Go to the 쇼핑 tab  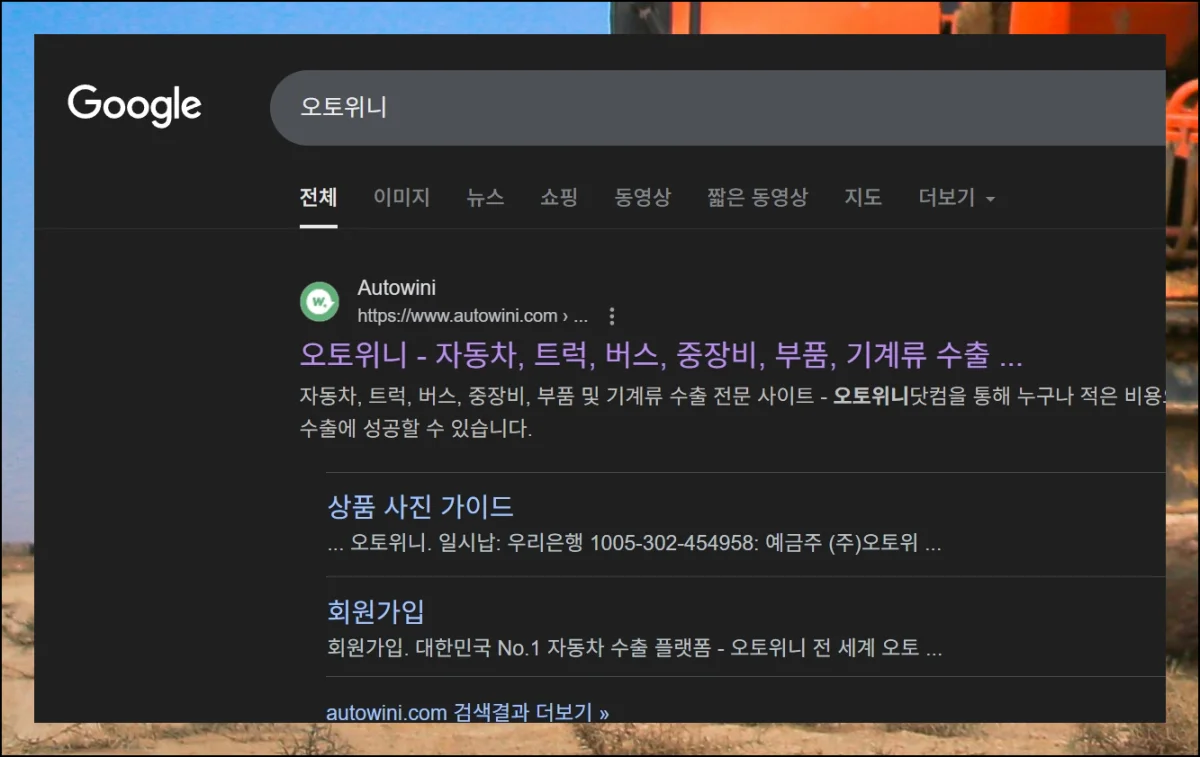[559, 198]
